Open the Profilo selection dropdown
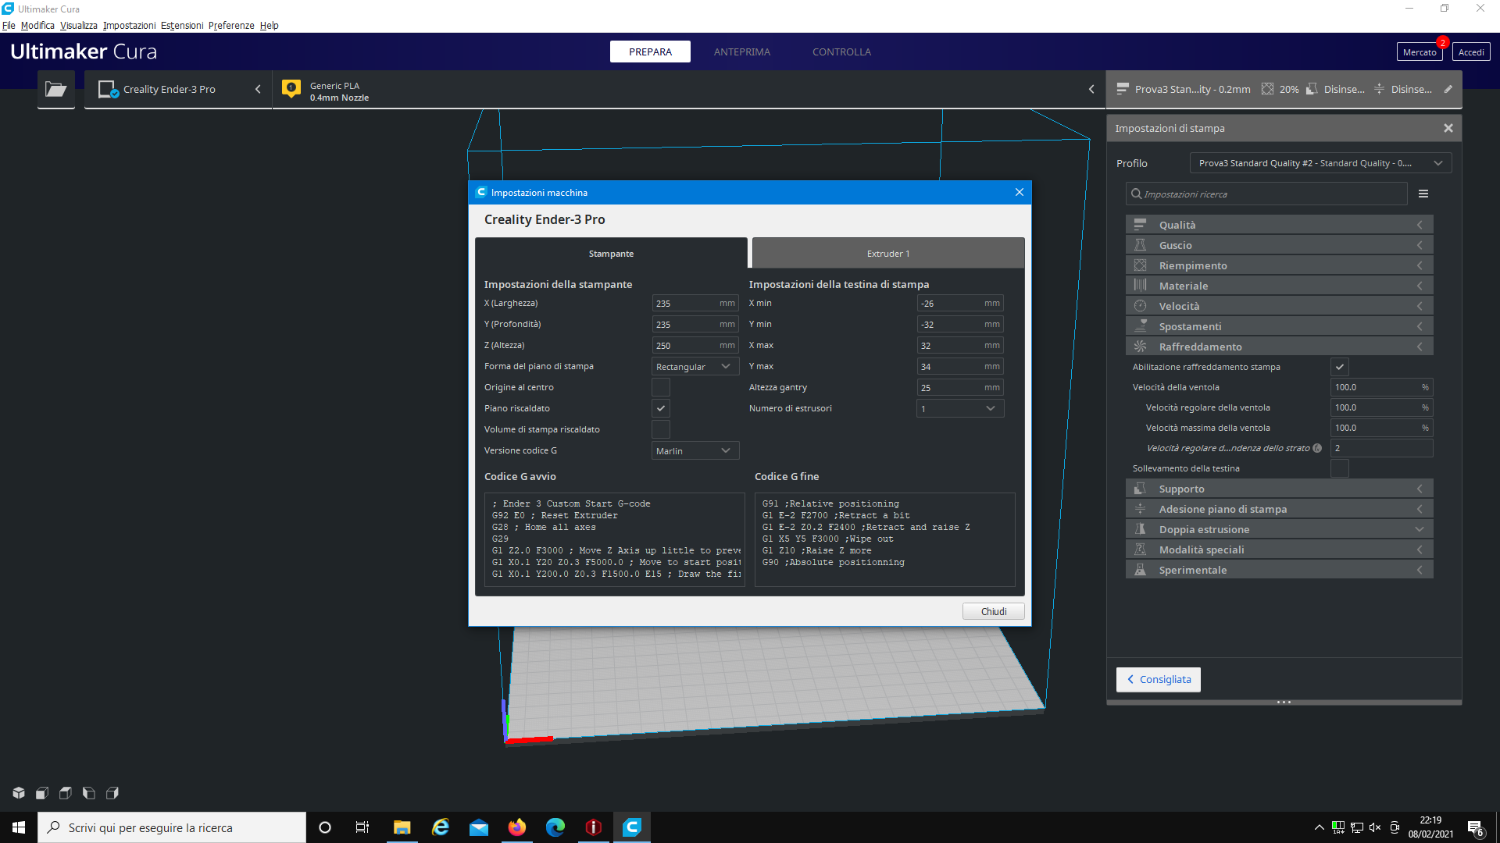 tap(1320, 163)
